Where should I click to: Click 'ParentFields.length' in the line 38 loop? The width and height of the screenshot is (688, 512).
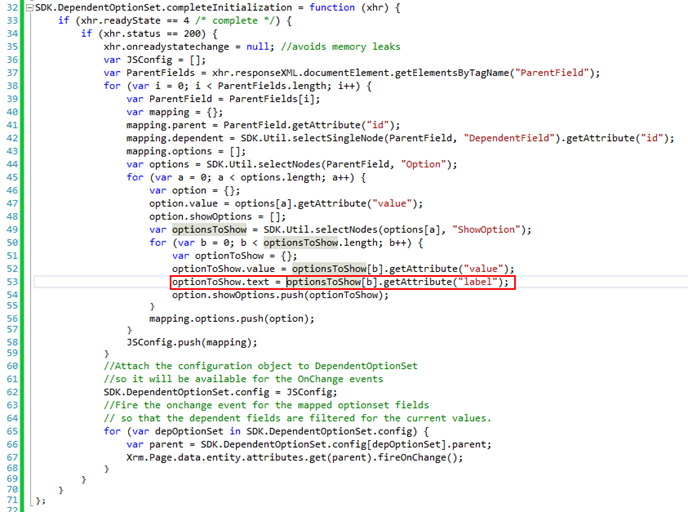(x=272, y=86)
